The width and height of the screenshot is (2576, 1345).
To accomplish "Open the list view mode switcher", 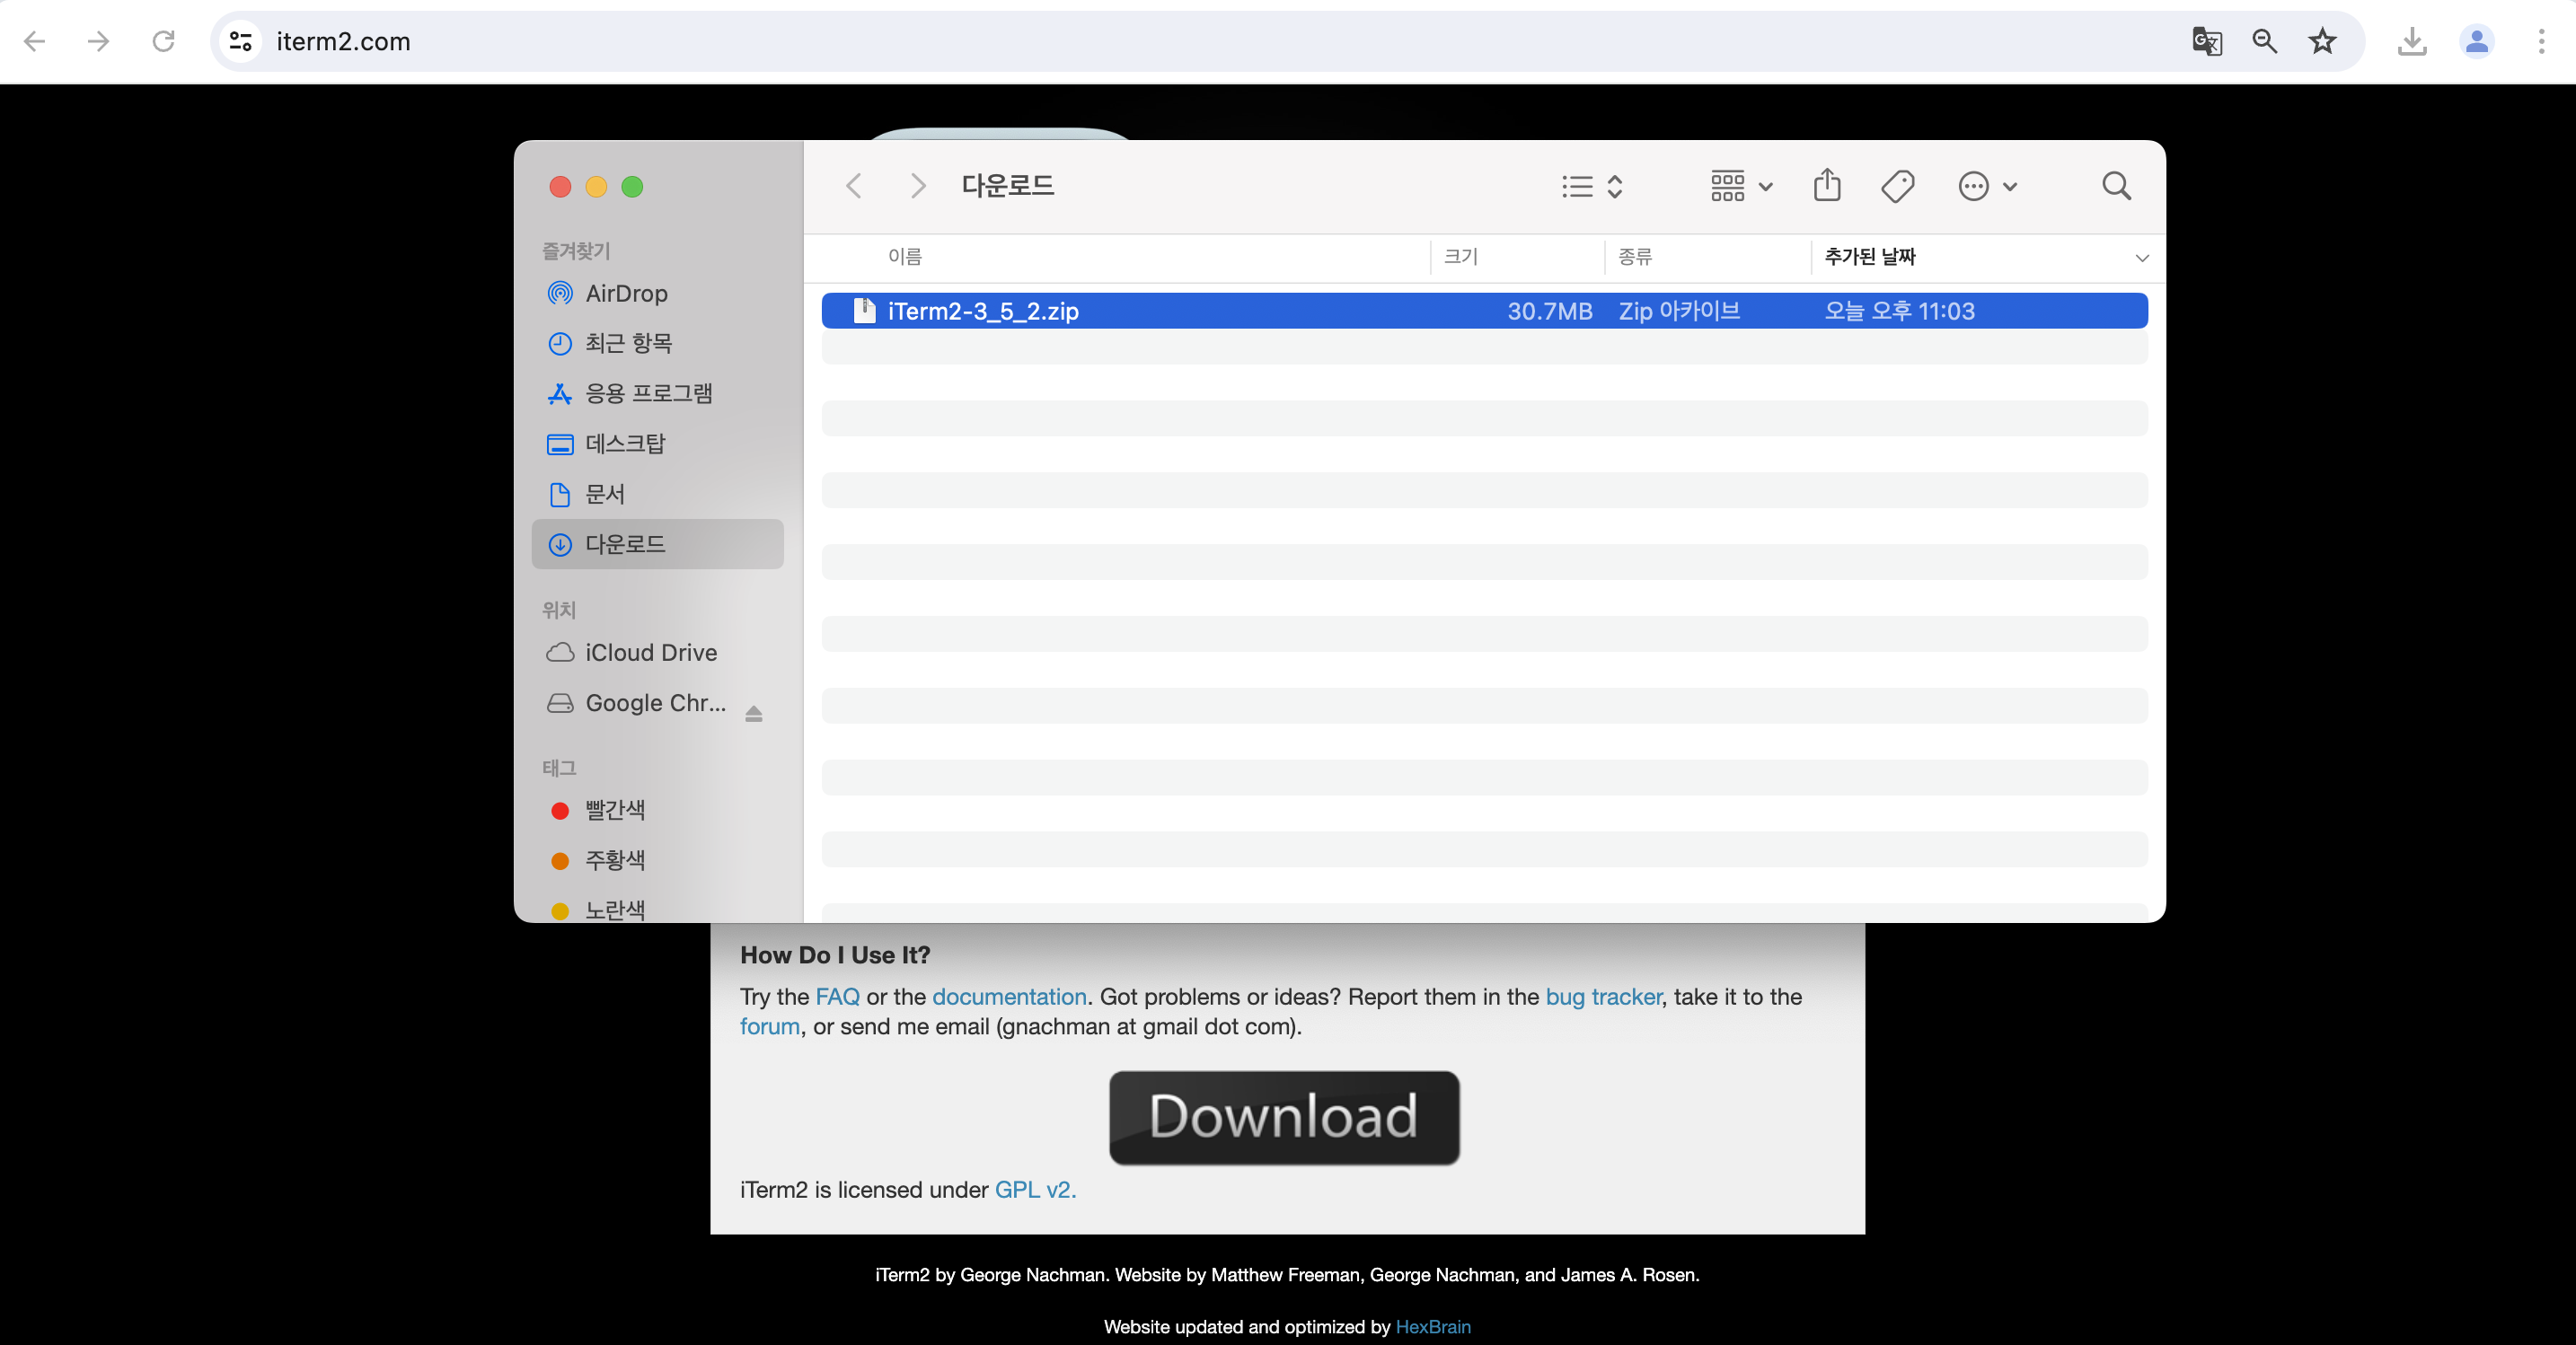I will tap(1592, 186).
